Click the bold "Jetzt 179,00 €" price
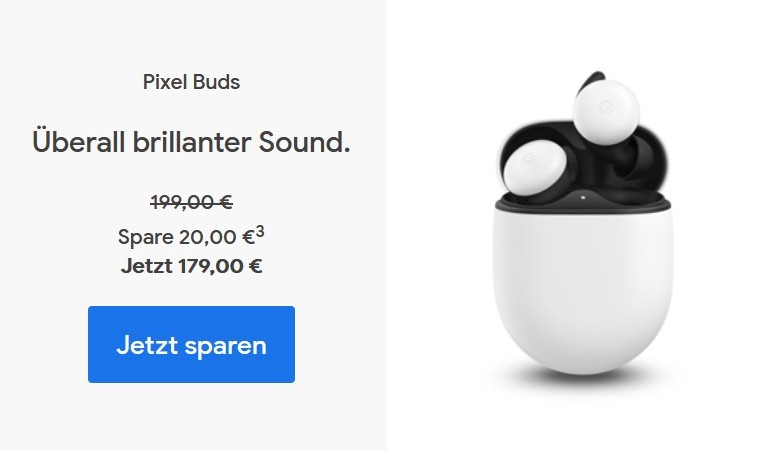 (x=191, y=266)
